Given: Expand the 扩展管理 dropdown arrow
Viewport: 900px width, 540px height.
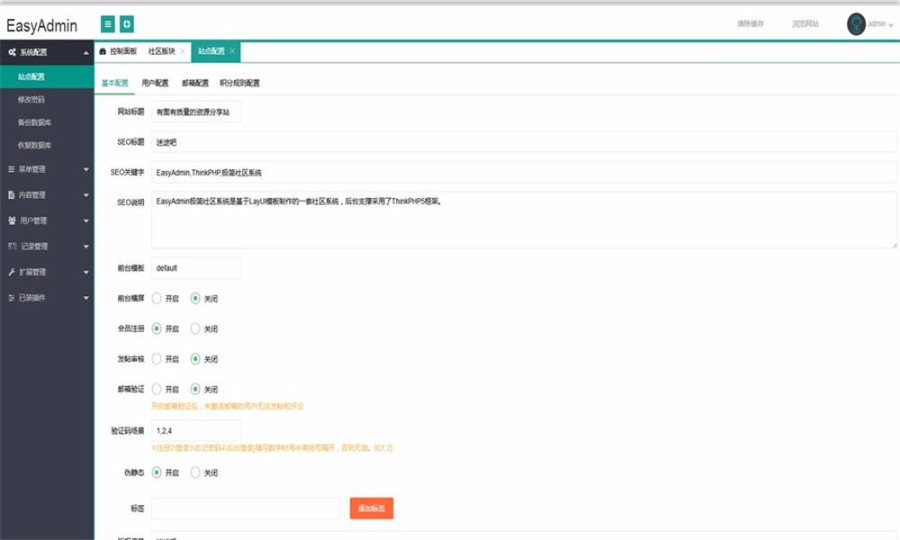Looking at the screenshot, I should 86,273.
